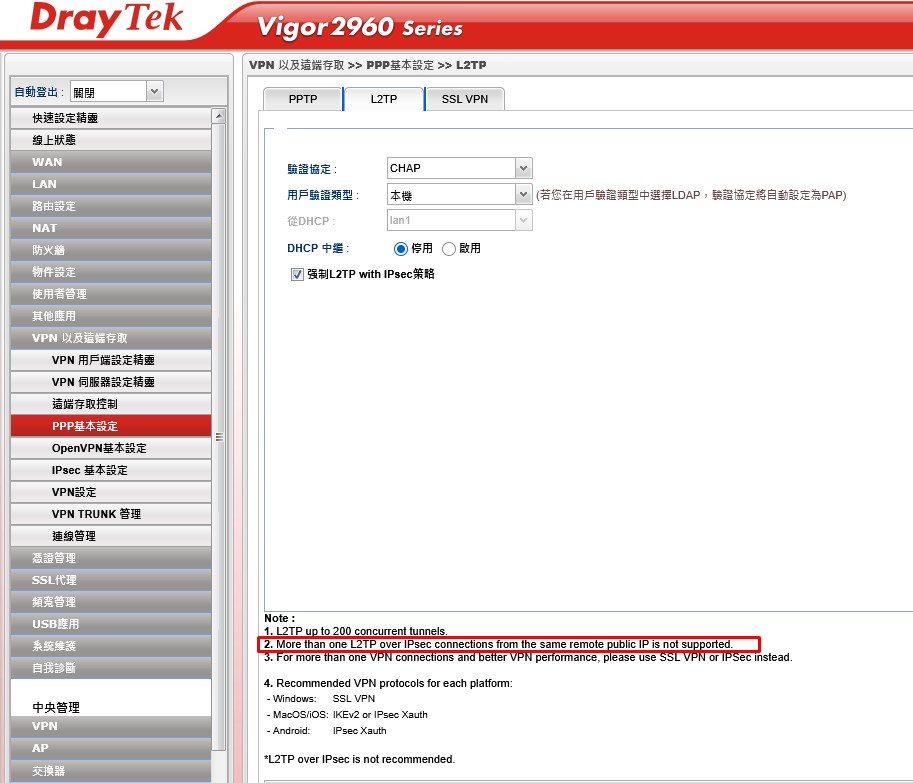Open the 自動登出 關閉 dropdown

(117, 91)
